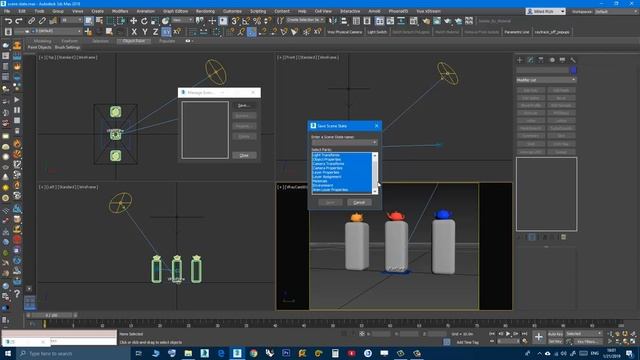Open the Workspaces dropdown

click(x=616, y=11)
